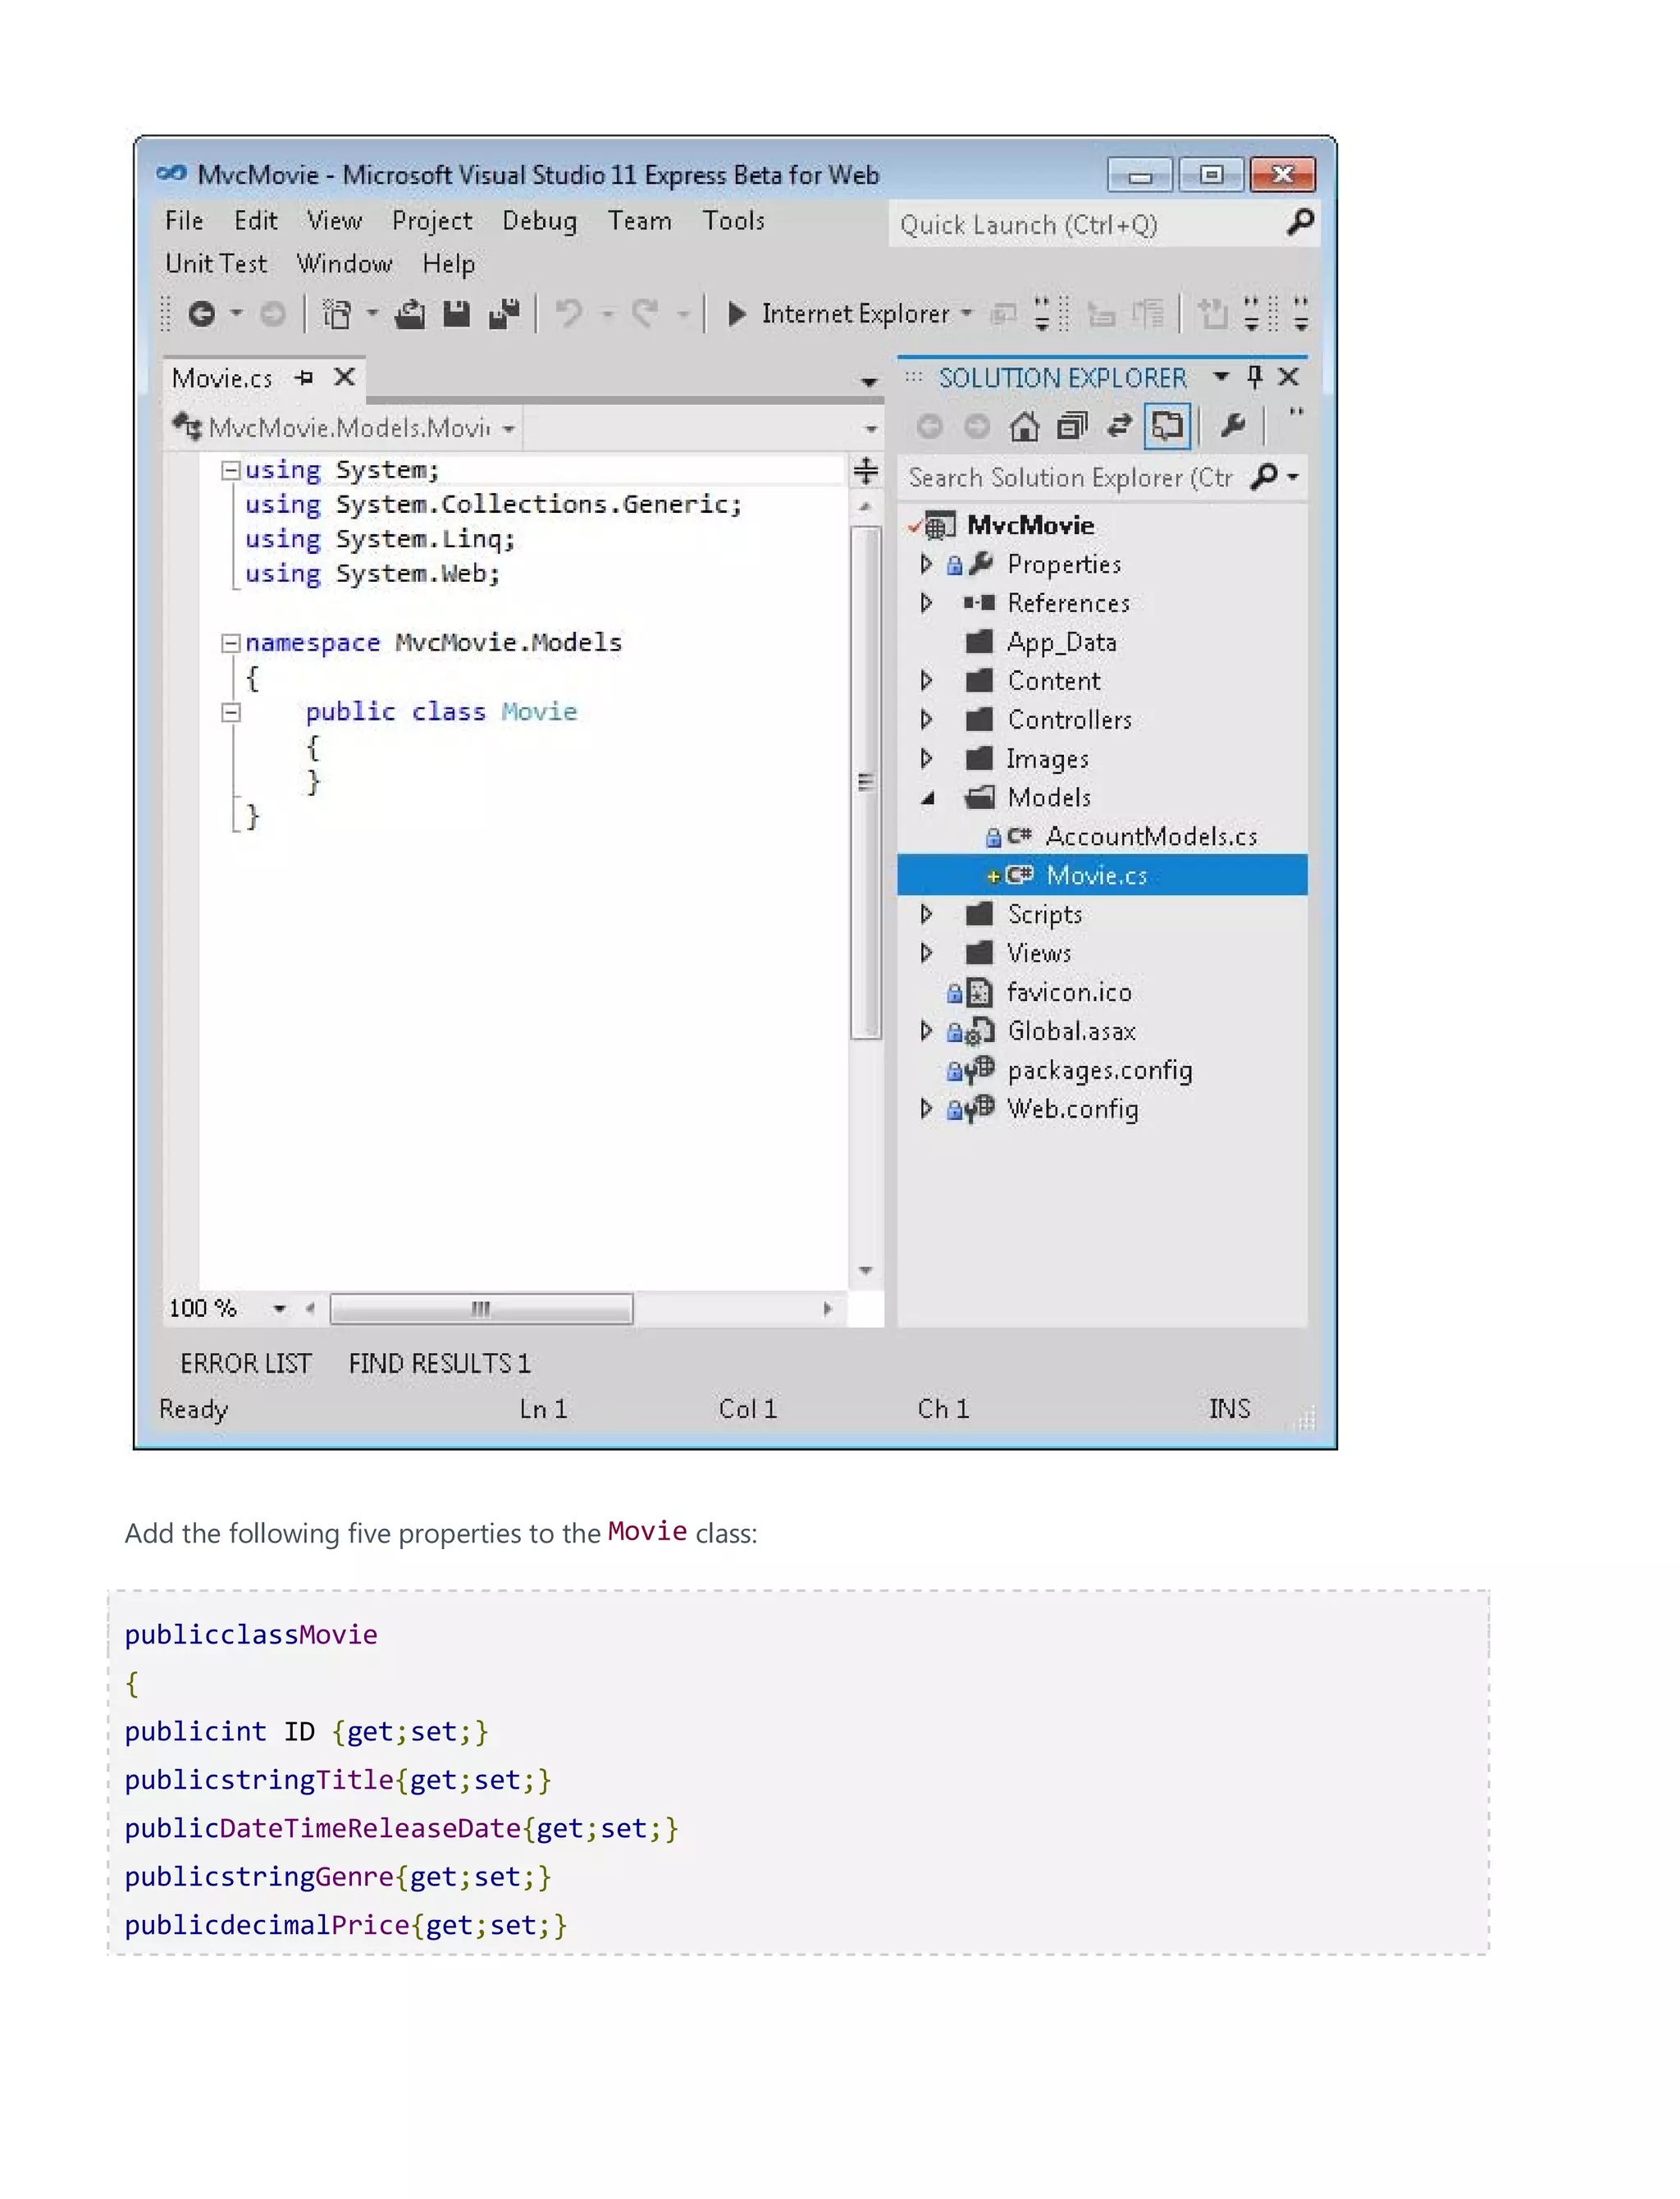Click the Sync with Active Document icon
The width and height of the screenshot is (1680, 2199).
[1119, 427]
